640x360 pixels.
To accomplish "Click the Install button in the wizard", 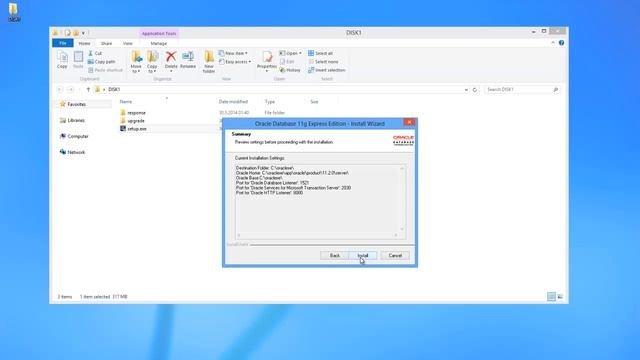I will click(x=363, y=256).
